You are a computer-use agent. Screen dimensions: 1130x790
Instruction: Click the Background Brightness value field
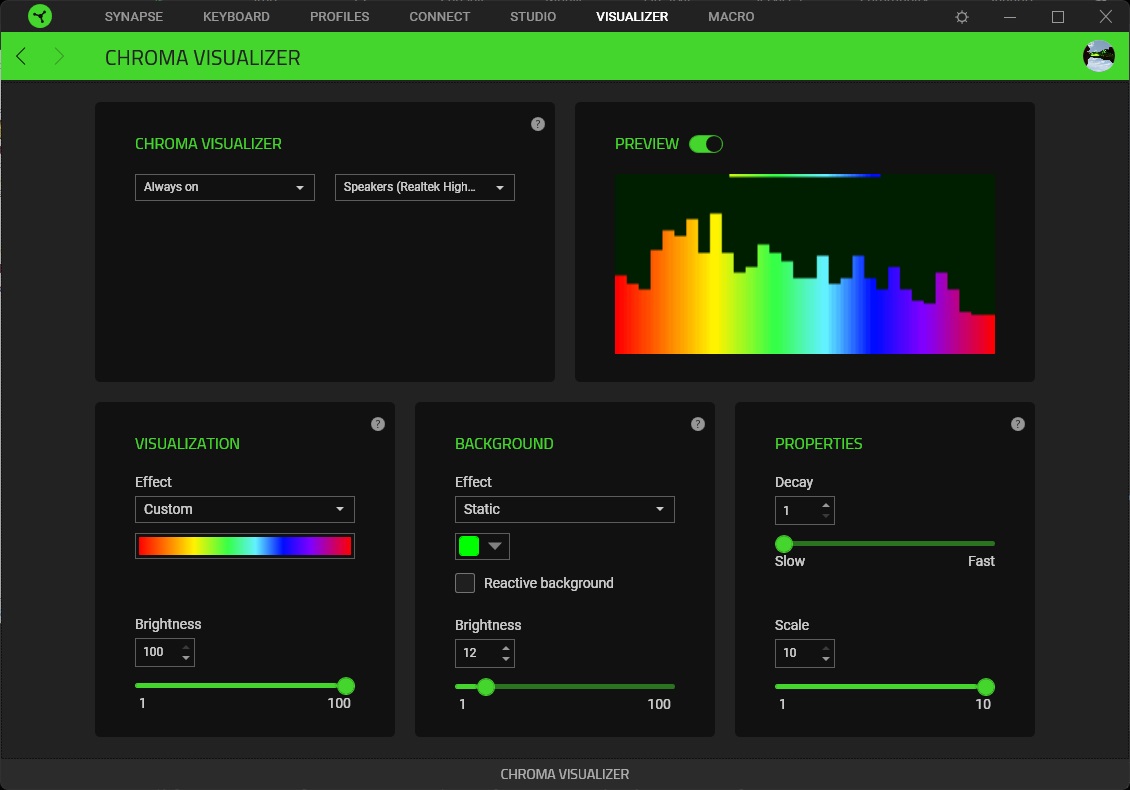(485, 653)
